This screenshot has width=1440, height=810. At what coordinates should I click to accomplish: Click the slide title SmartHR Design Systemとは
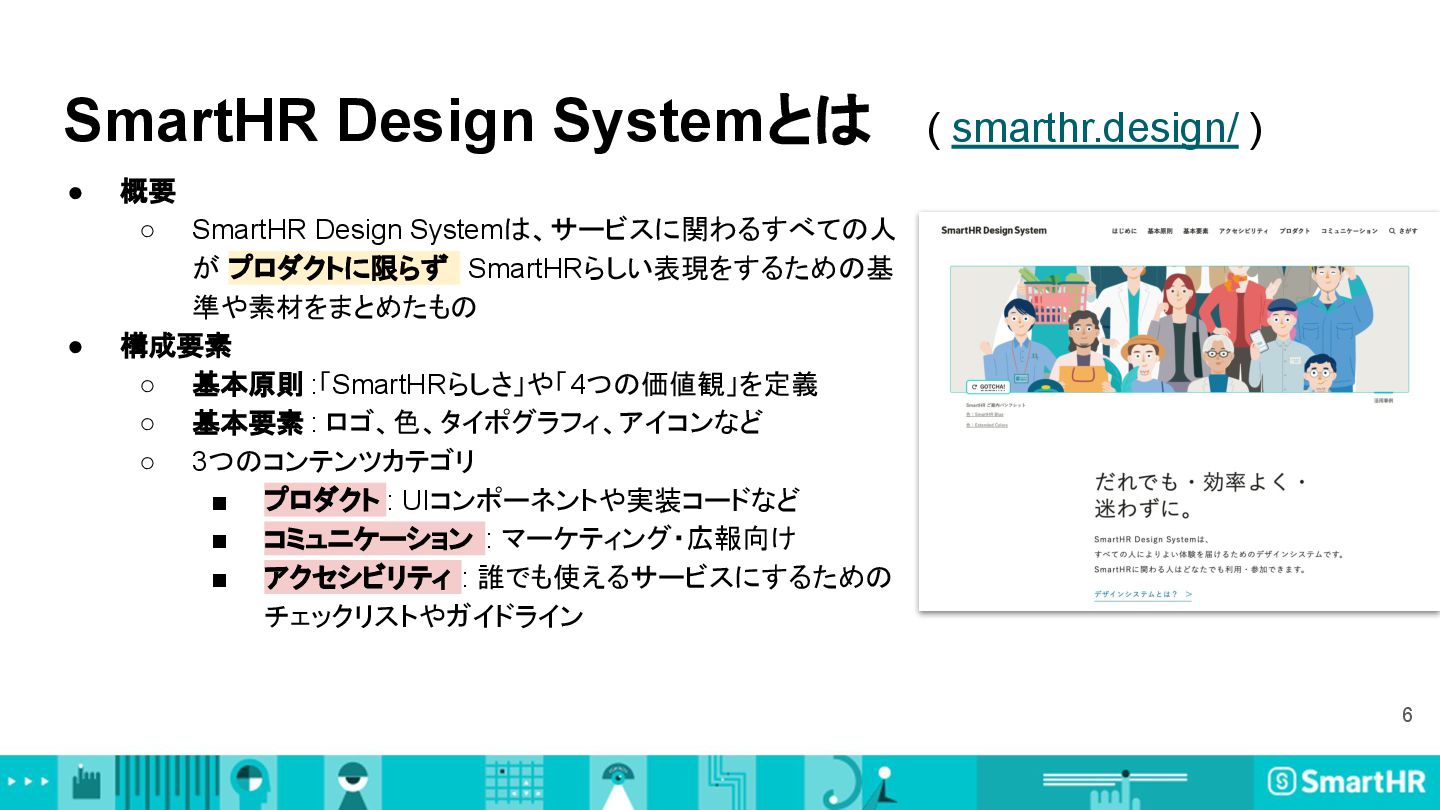pyautogui.click(x=468, y=120)
